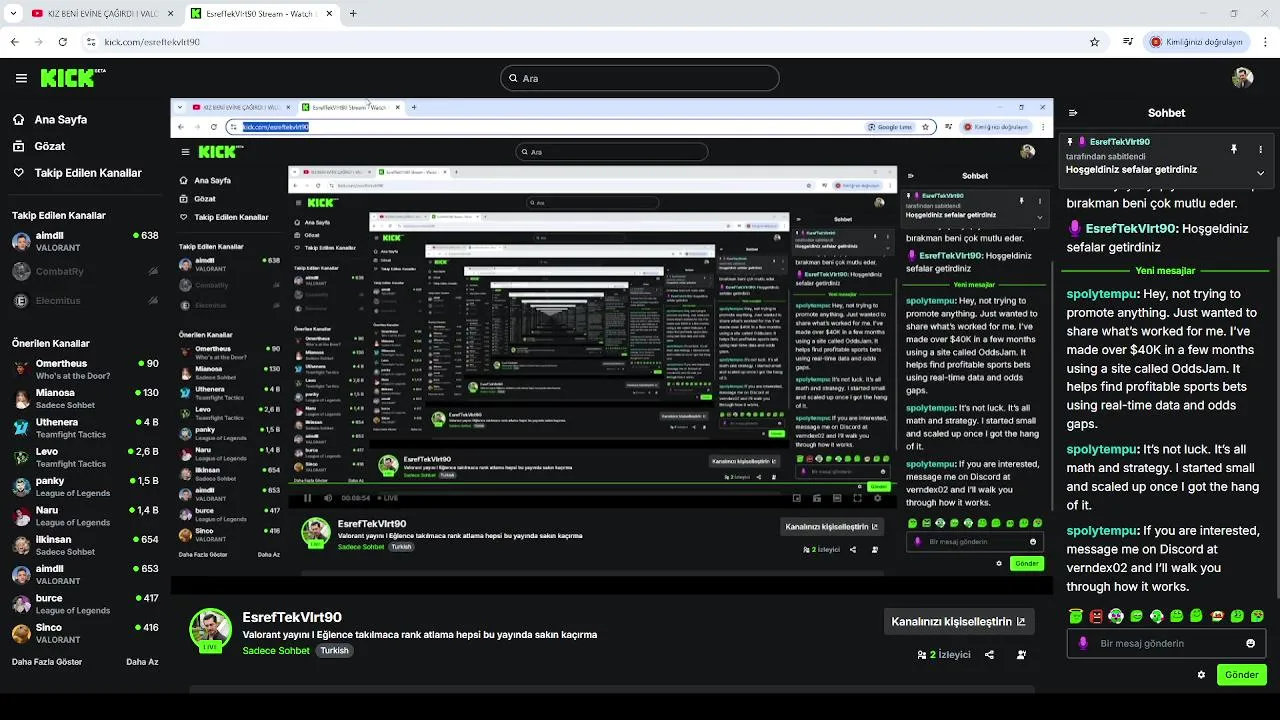Open the profile avatar menu
Screen dimensions: 1280x720
[x=1243, y=78]
